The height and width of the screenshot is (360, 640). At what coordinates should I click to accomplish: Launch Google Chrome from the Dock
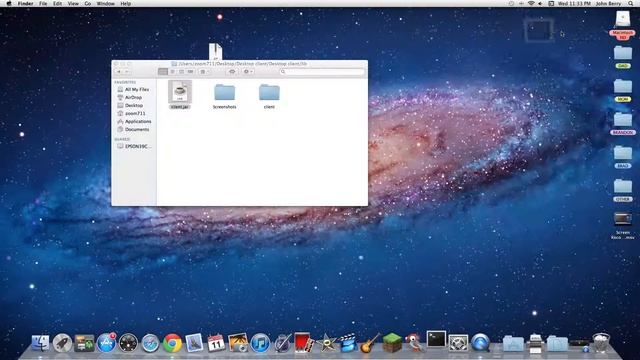coord(172,343)
